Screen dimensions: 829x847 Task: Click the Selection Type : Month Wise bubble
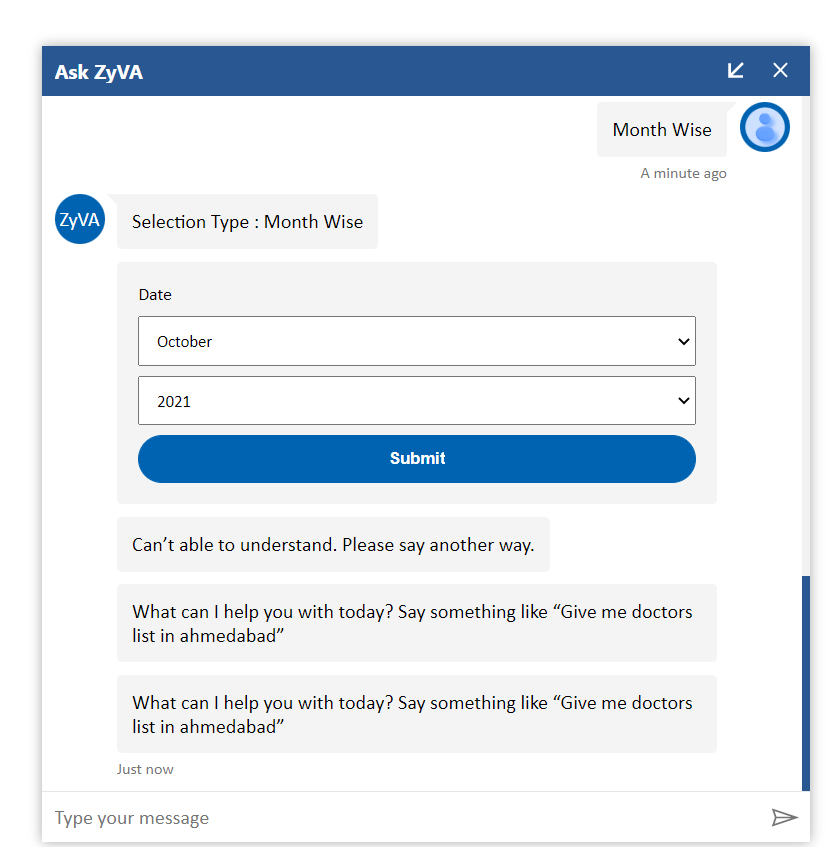247,222
